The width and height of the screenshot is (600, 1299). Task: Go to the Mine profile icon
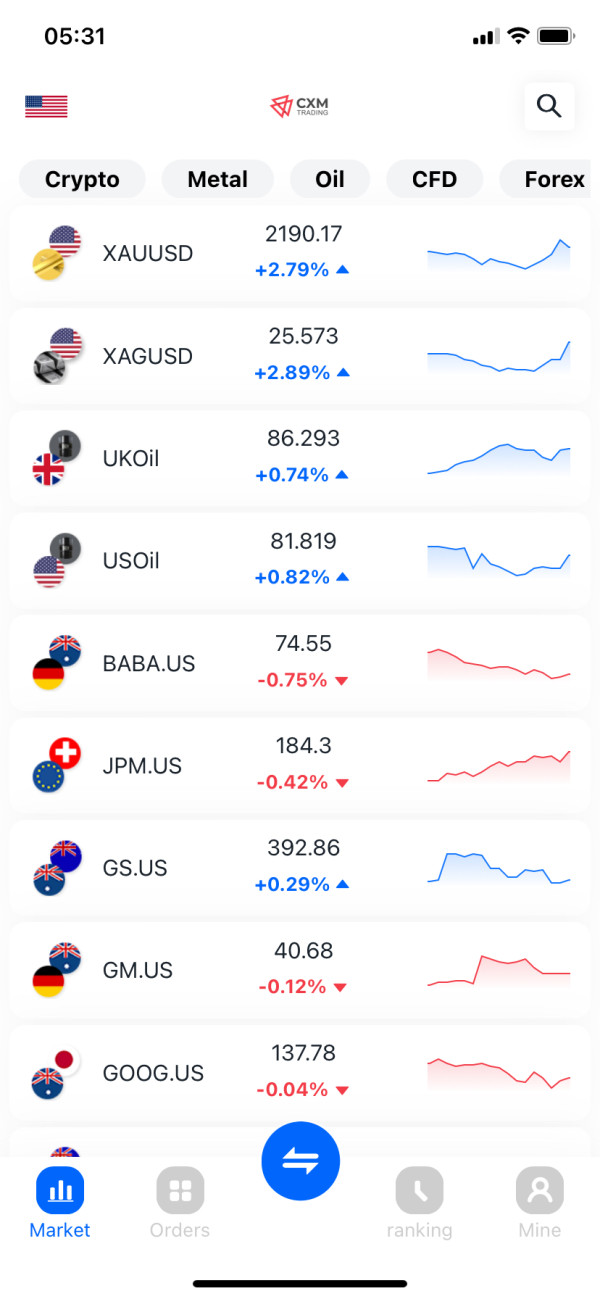pyautogui.click(x=539, y=1191)
